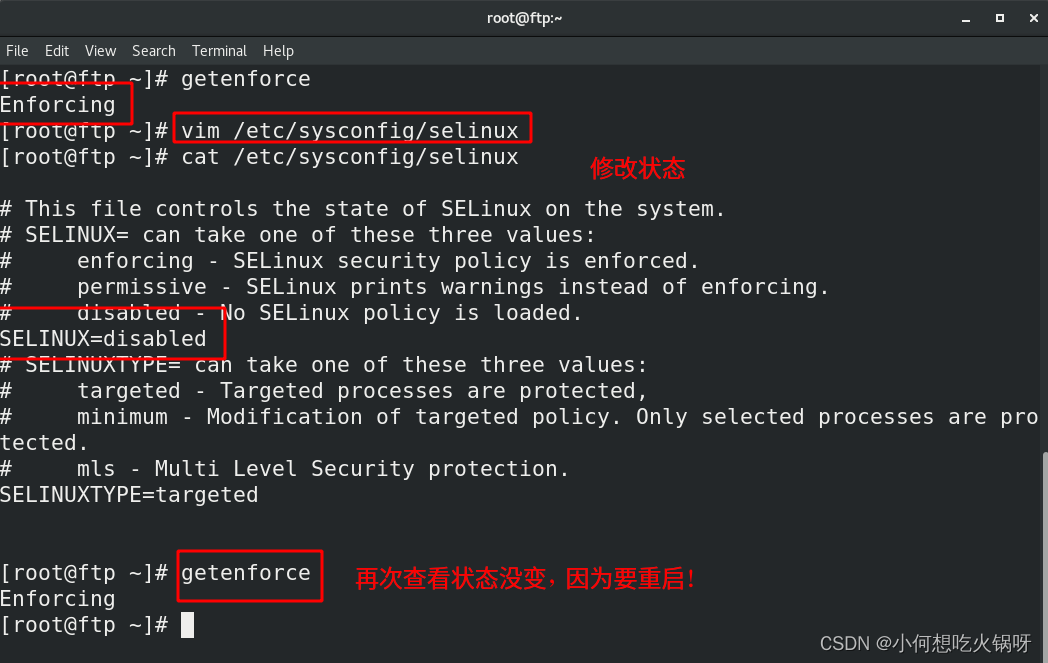Image resolution: width=1048 pixels, height=663 pixels.
Task: Open the File menu
Action: (17, 51)
